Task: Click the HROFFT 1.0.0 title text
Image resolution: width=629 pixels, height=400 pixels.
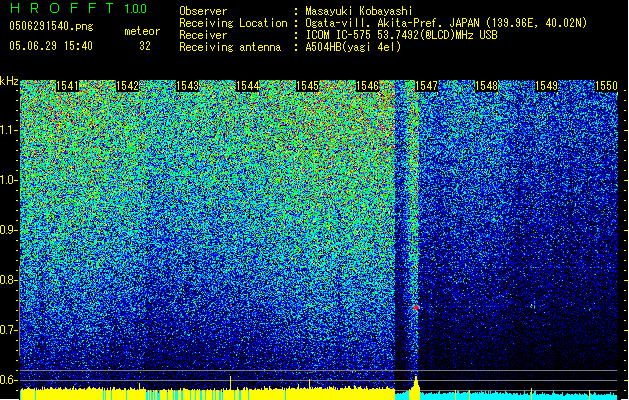Action: [79, 8]
